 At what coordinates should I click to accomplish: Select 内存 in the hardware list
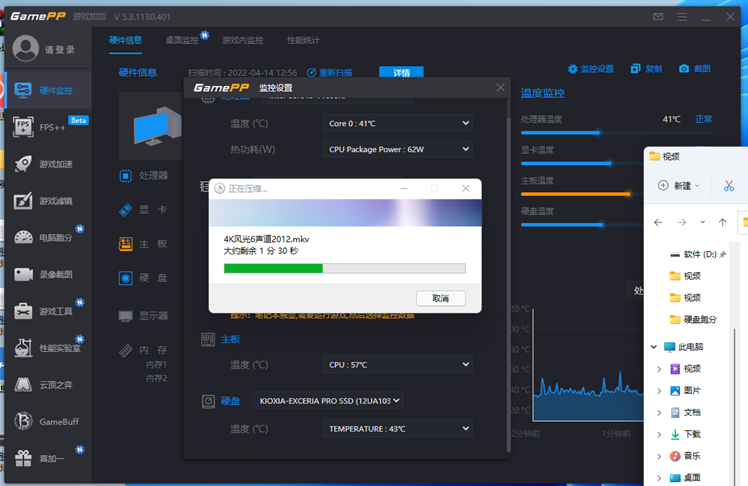coord(144,350)
